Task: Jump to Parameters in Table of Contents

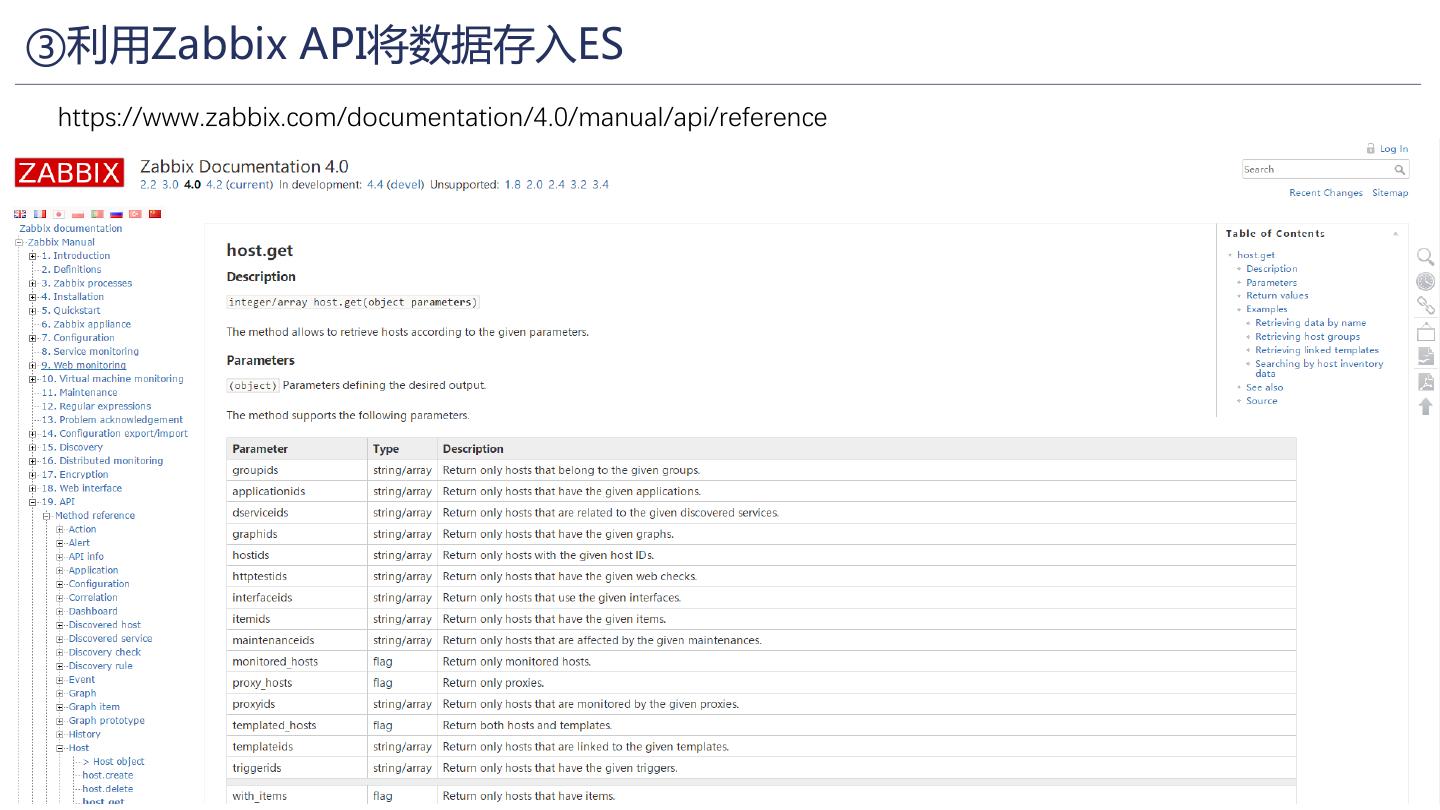Action: coord(1272,283)
